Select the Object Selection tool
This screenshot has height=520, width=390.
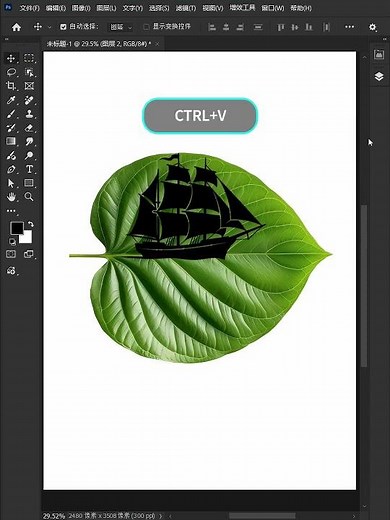point(29,72)
